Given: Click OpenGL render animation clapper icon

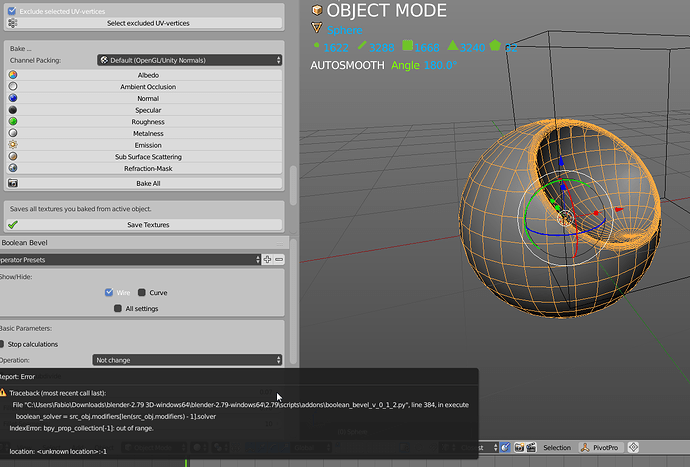Looking at the screenshot, I should (x=531, y=447).
